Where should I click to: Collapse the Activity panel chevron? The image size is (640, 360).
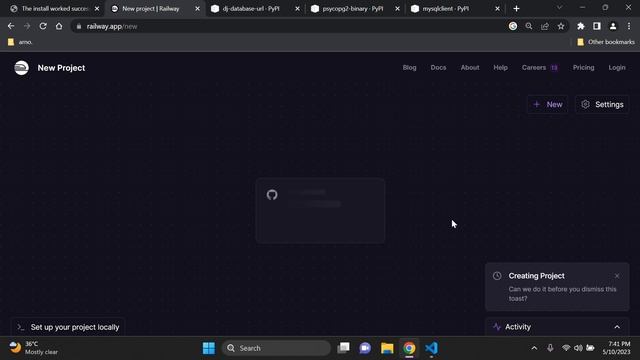click(617, 327)
